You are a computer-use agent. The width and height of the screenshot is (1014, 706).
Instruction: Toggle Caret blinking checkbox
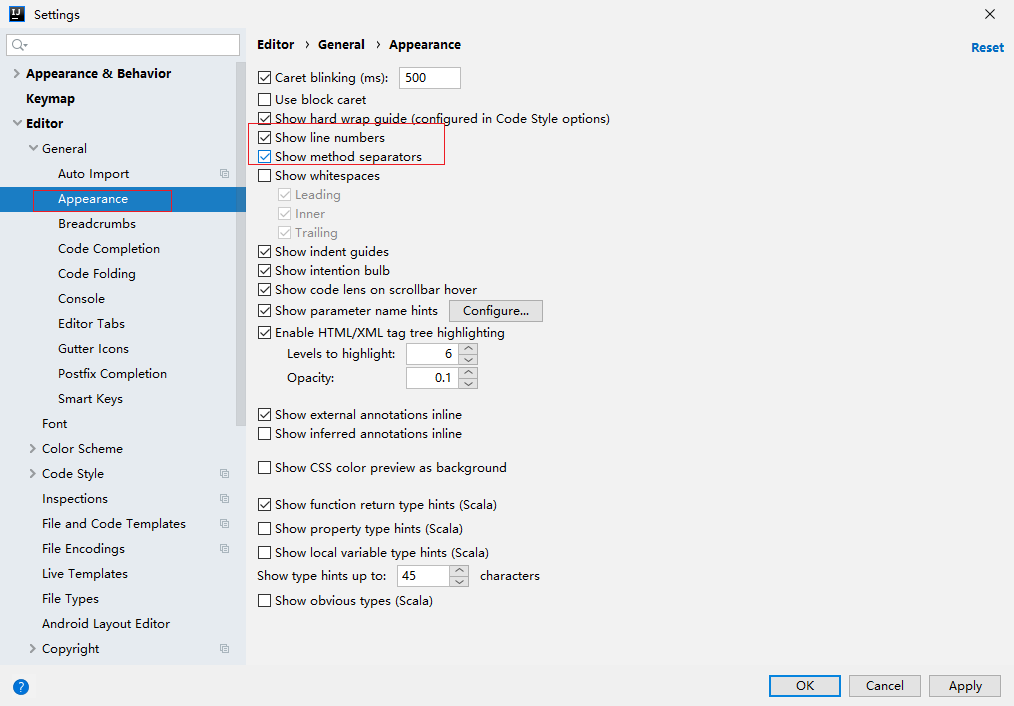coord(264,78)
